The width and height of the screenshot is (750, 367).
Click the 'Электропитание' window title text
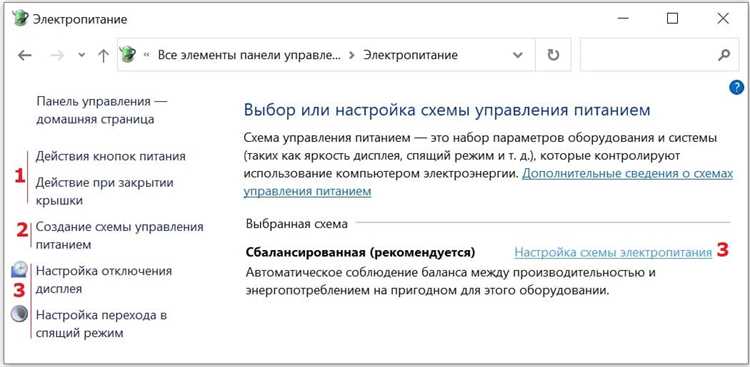click(79, 19)
